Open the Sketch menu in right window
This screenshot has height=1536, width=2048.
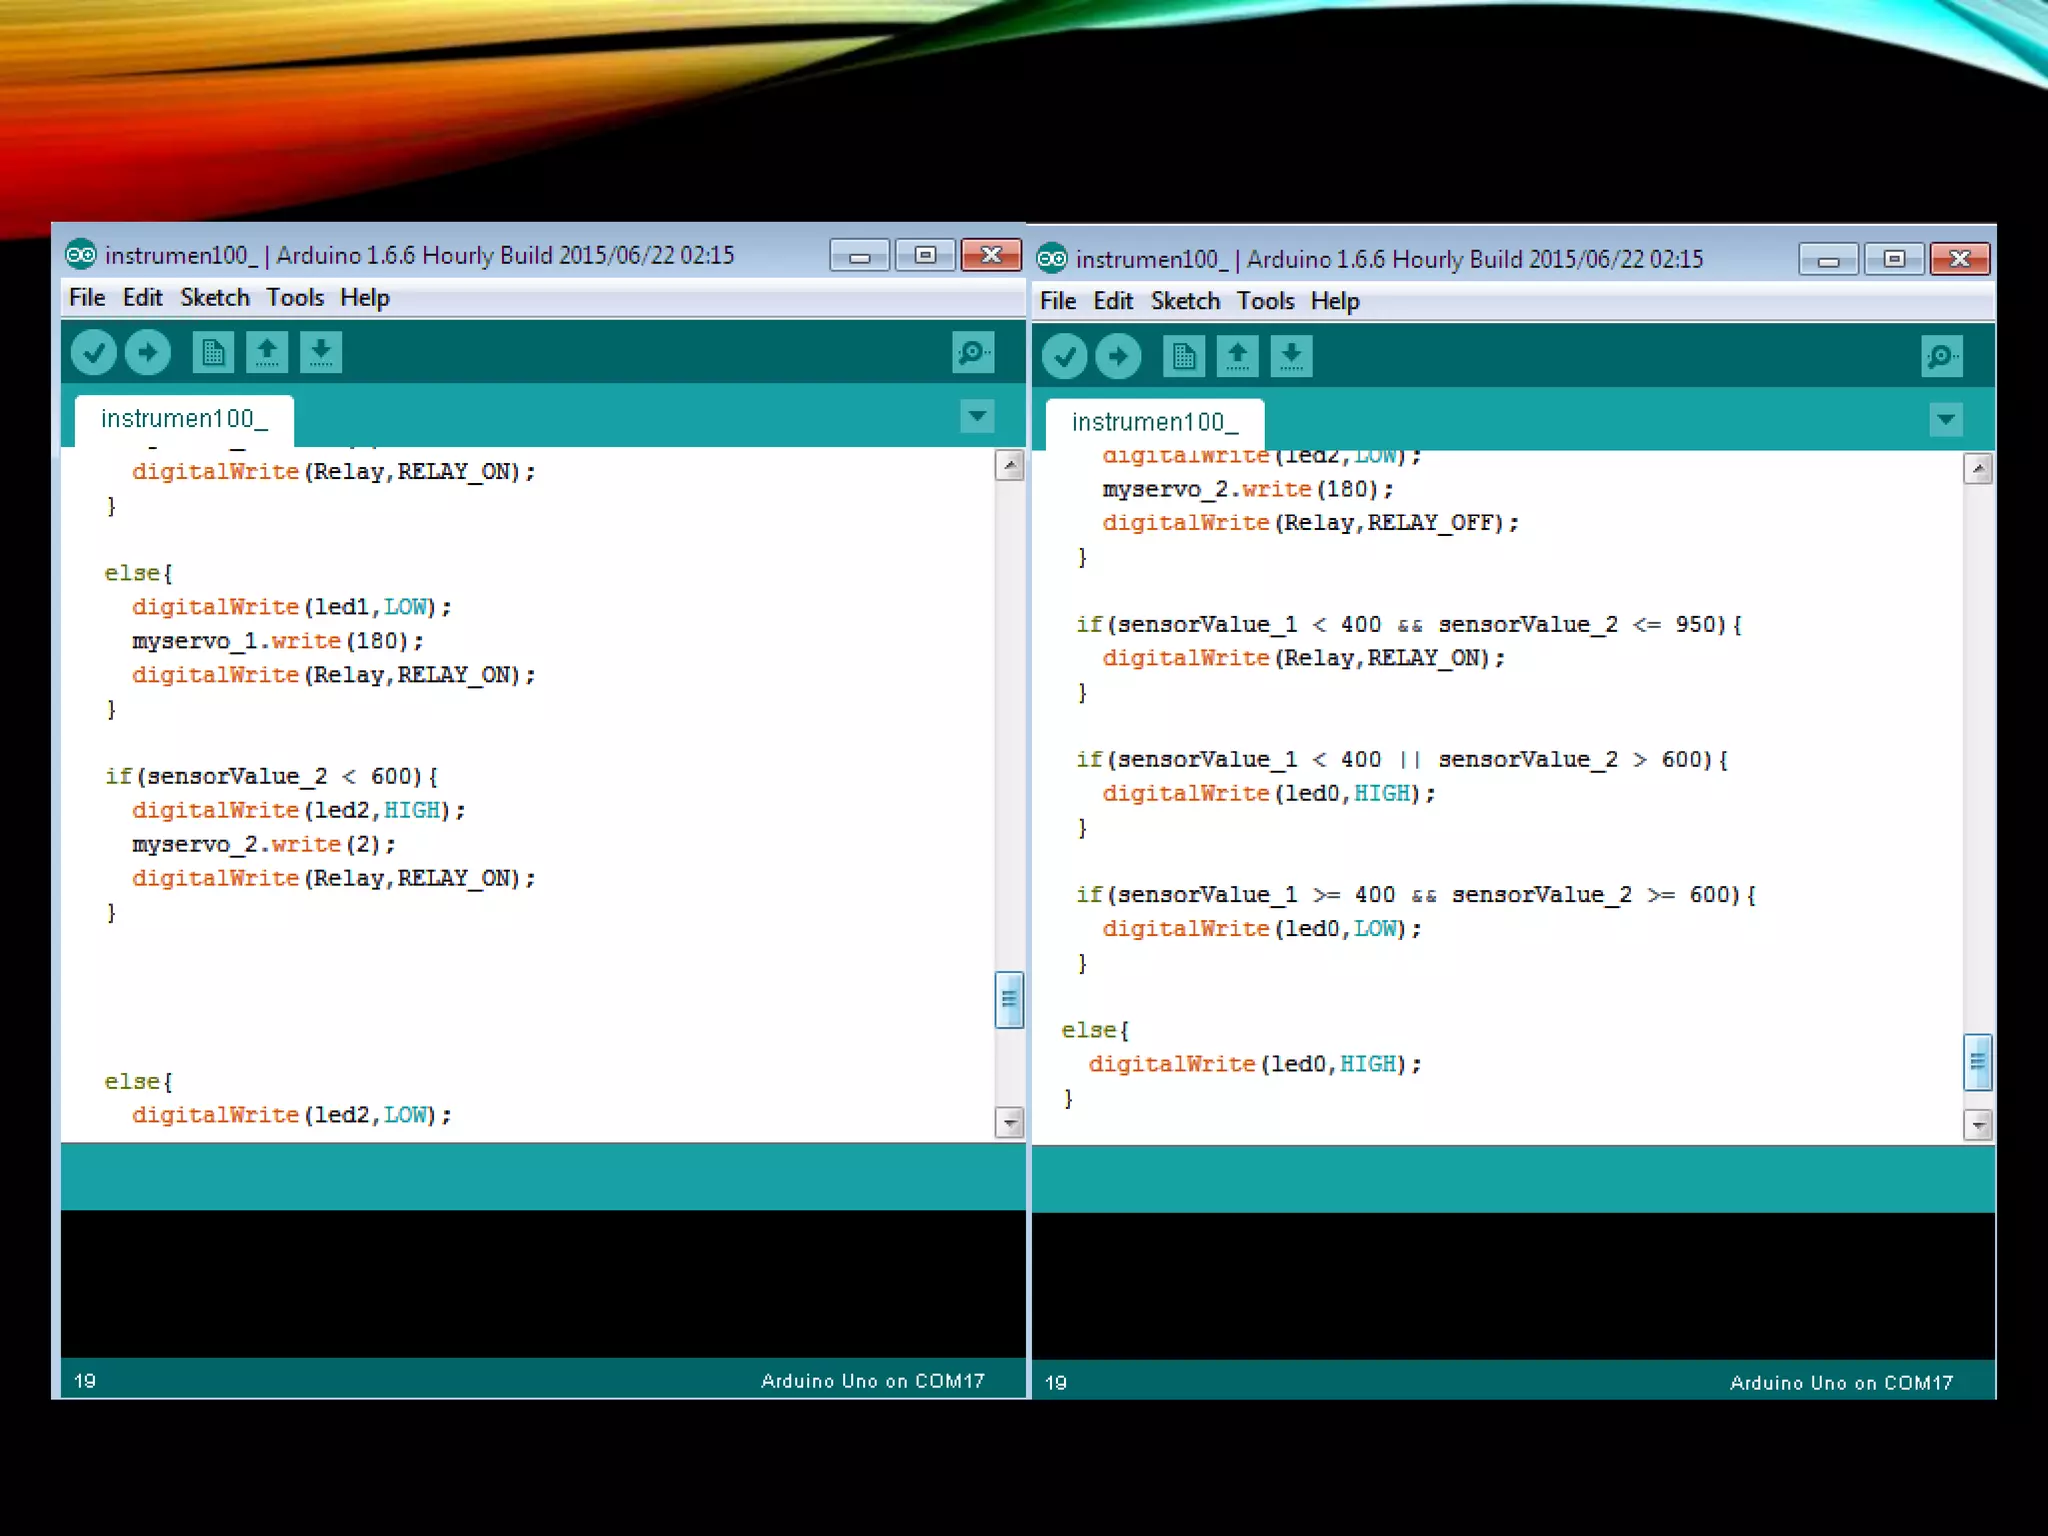tap(1185, 302)
